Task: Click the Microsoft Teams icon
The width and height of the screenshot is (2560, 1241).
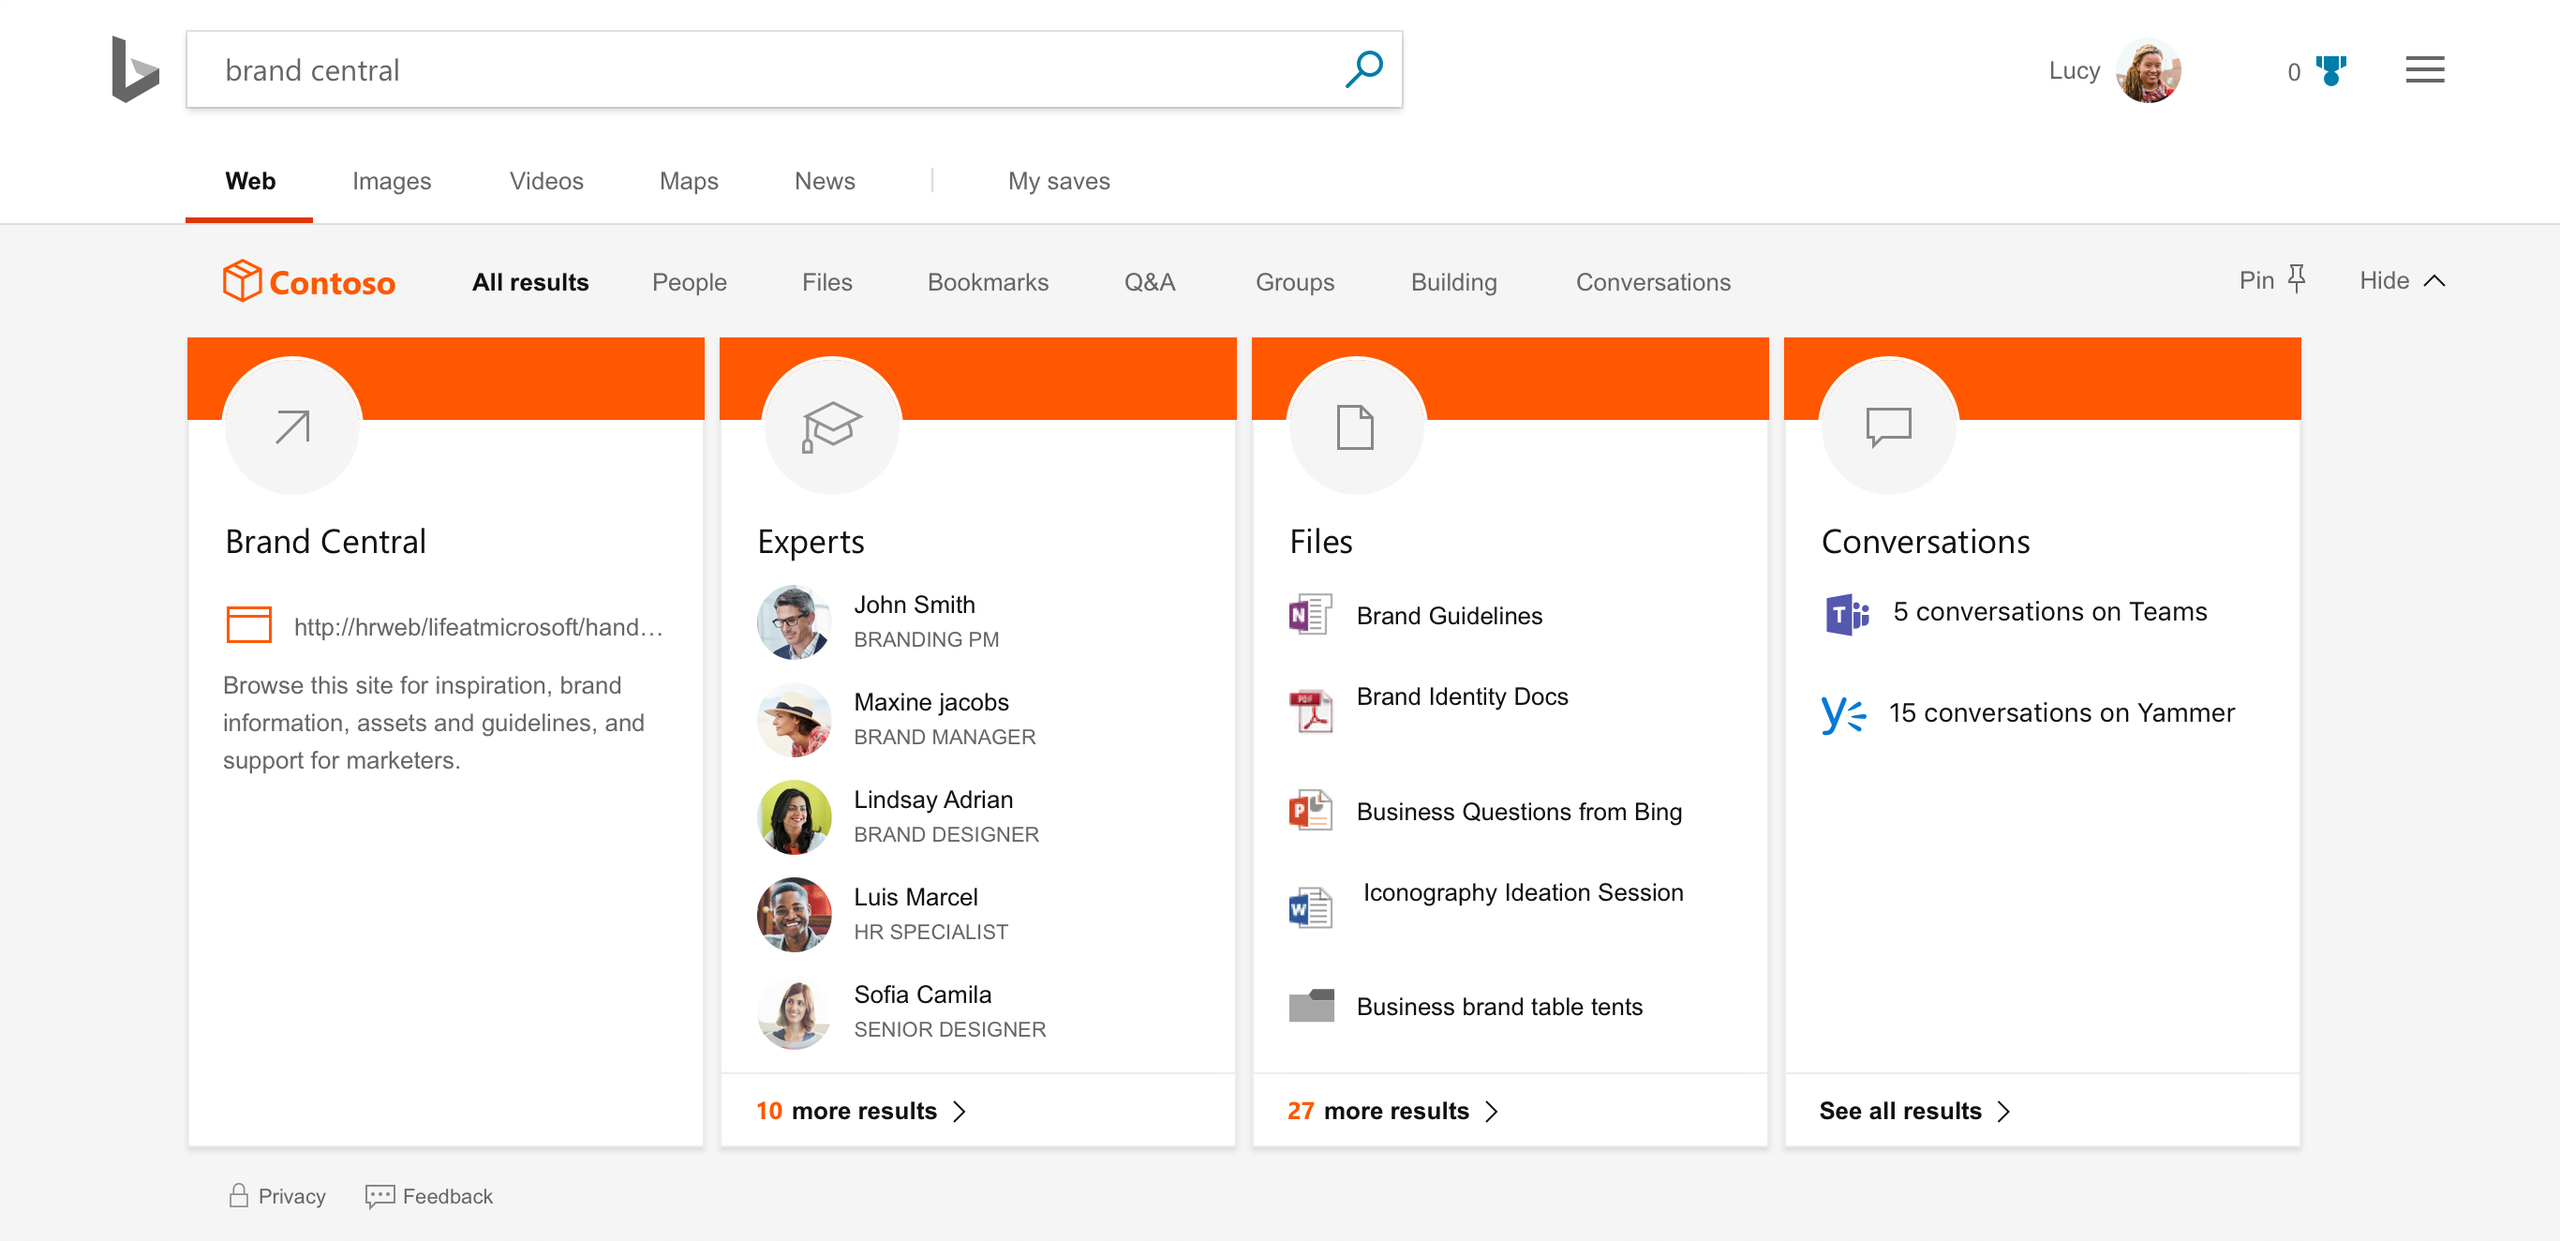Action: (x=1847, y=613)
